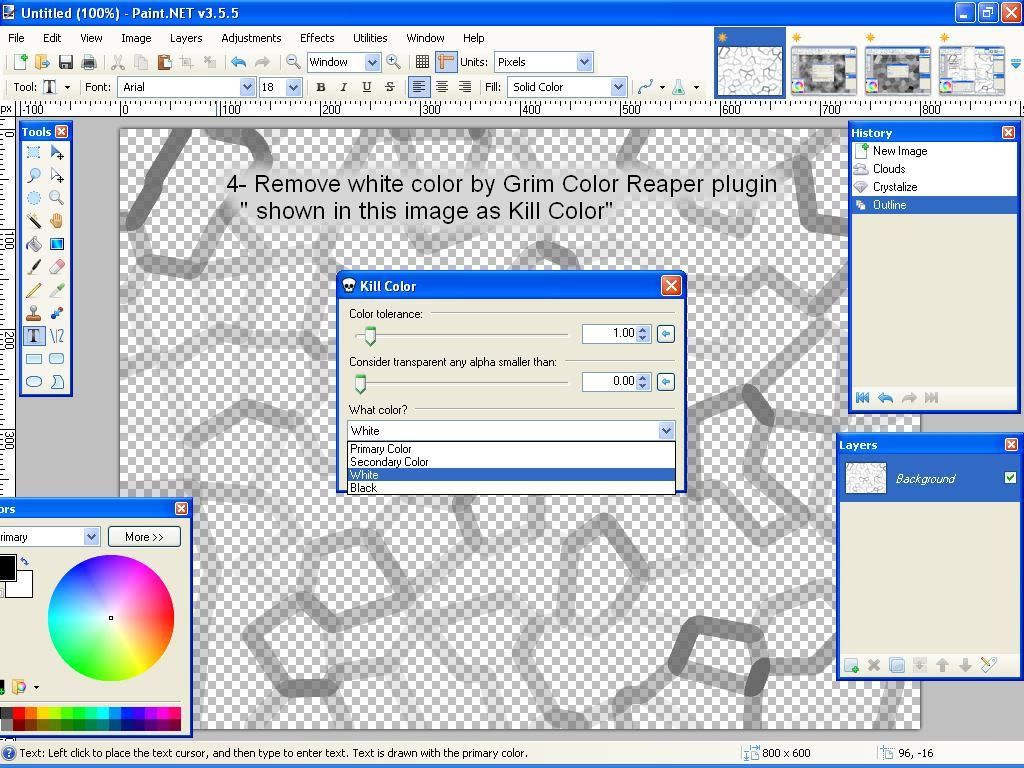Open the Units Pixels dropdown

point(584,62)
